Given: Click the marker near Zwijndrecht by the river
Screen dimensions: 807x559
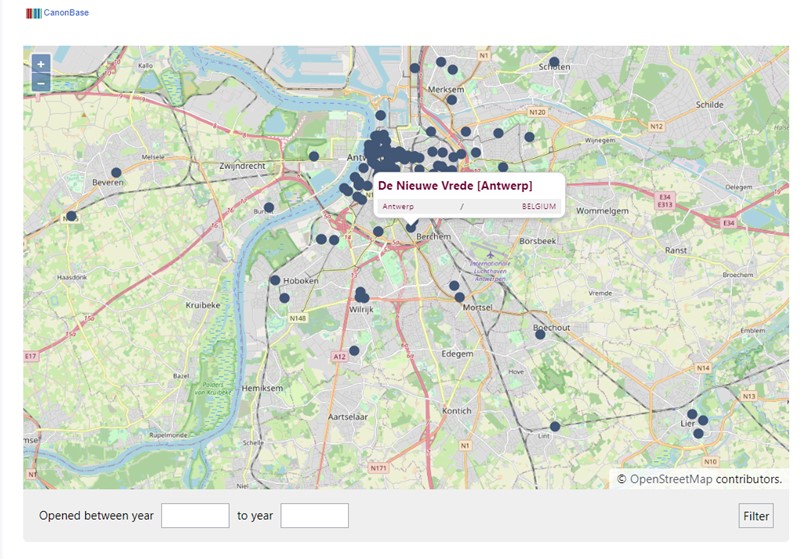Looking at the screenshot, I should (x=313, y=156).
